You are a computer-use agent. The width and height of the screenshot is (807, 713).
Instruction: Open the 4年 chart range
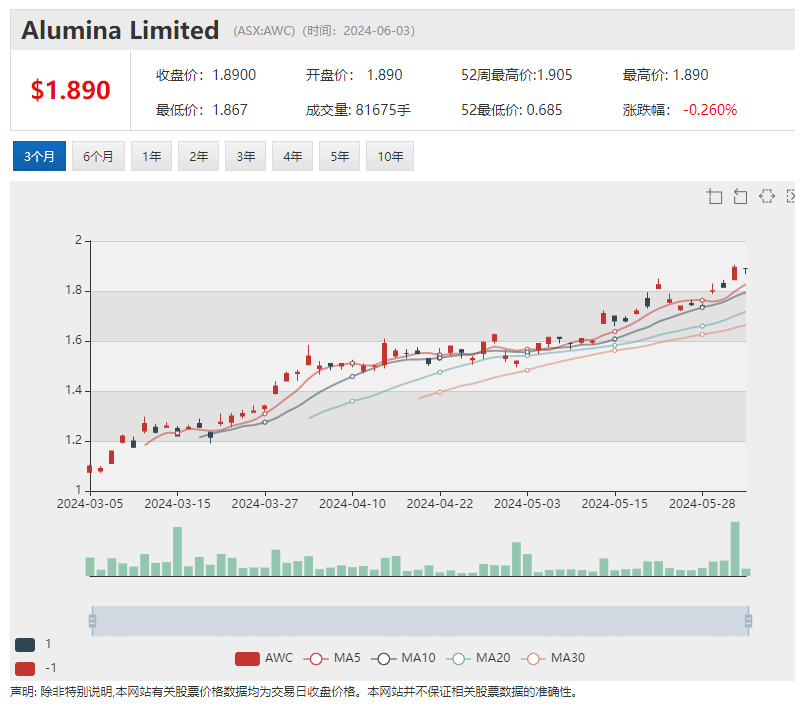[x=292, y=156]
